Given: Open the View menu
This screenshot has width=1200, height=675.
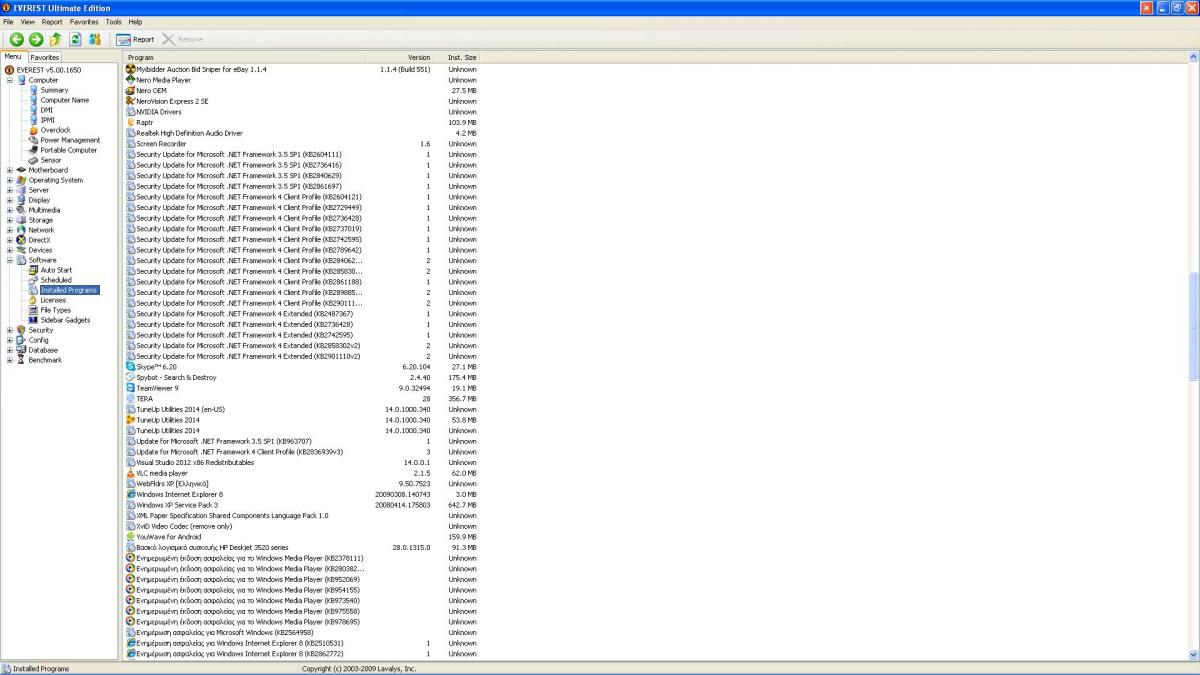Looking at the screenshot, I should pos(28,21).
